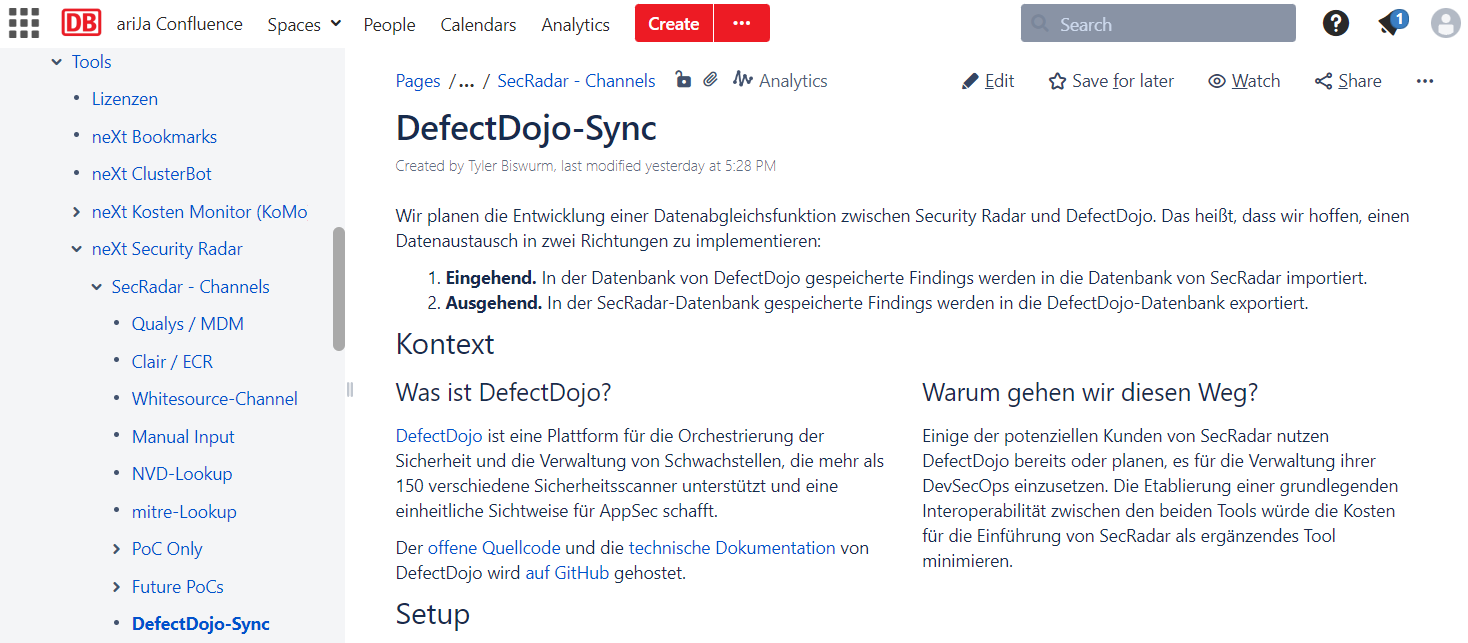Click 'Created by Tyler Biswurm' byline

474,166
